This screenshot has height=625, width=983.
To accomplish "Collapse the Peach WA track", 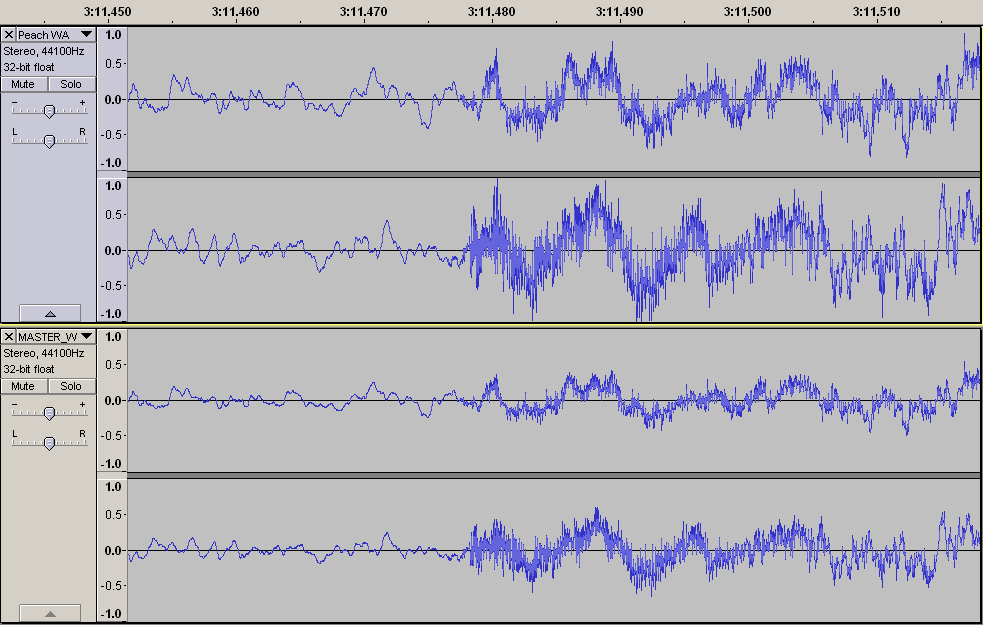I will pyautogui.click(x=50, y=313).
